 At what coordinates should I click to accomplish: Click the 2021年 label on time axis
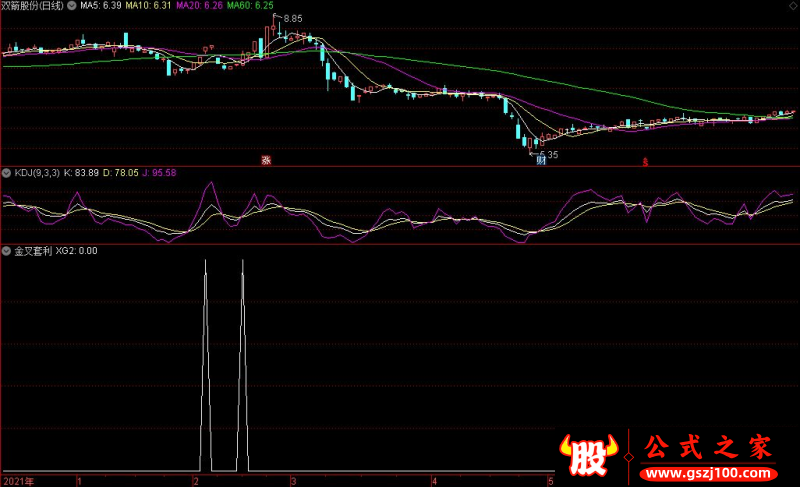[x=18, y=481]
